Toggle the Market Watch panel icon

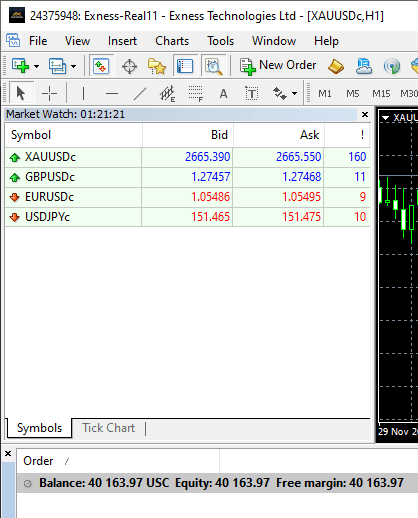101,66
